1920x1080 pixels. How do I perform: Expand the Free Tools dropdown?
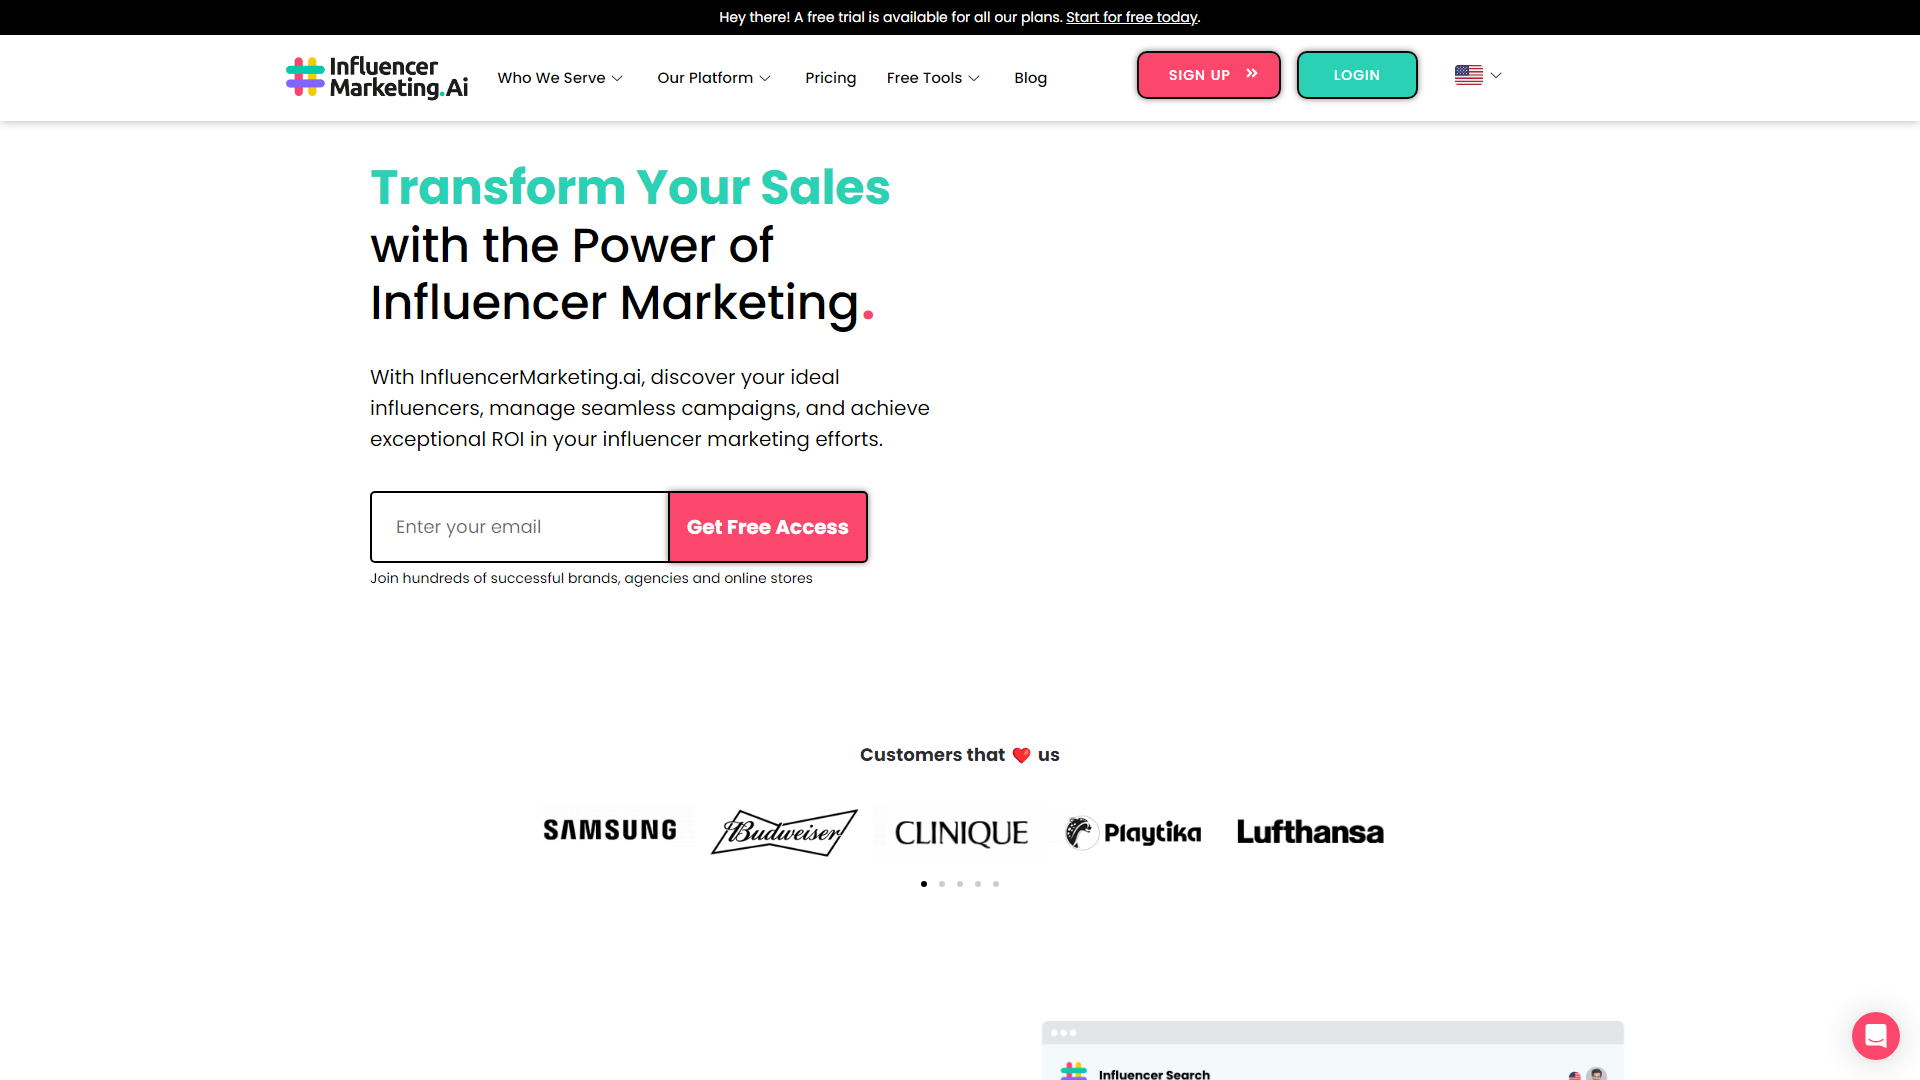[933, 78]
